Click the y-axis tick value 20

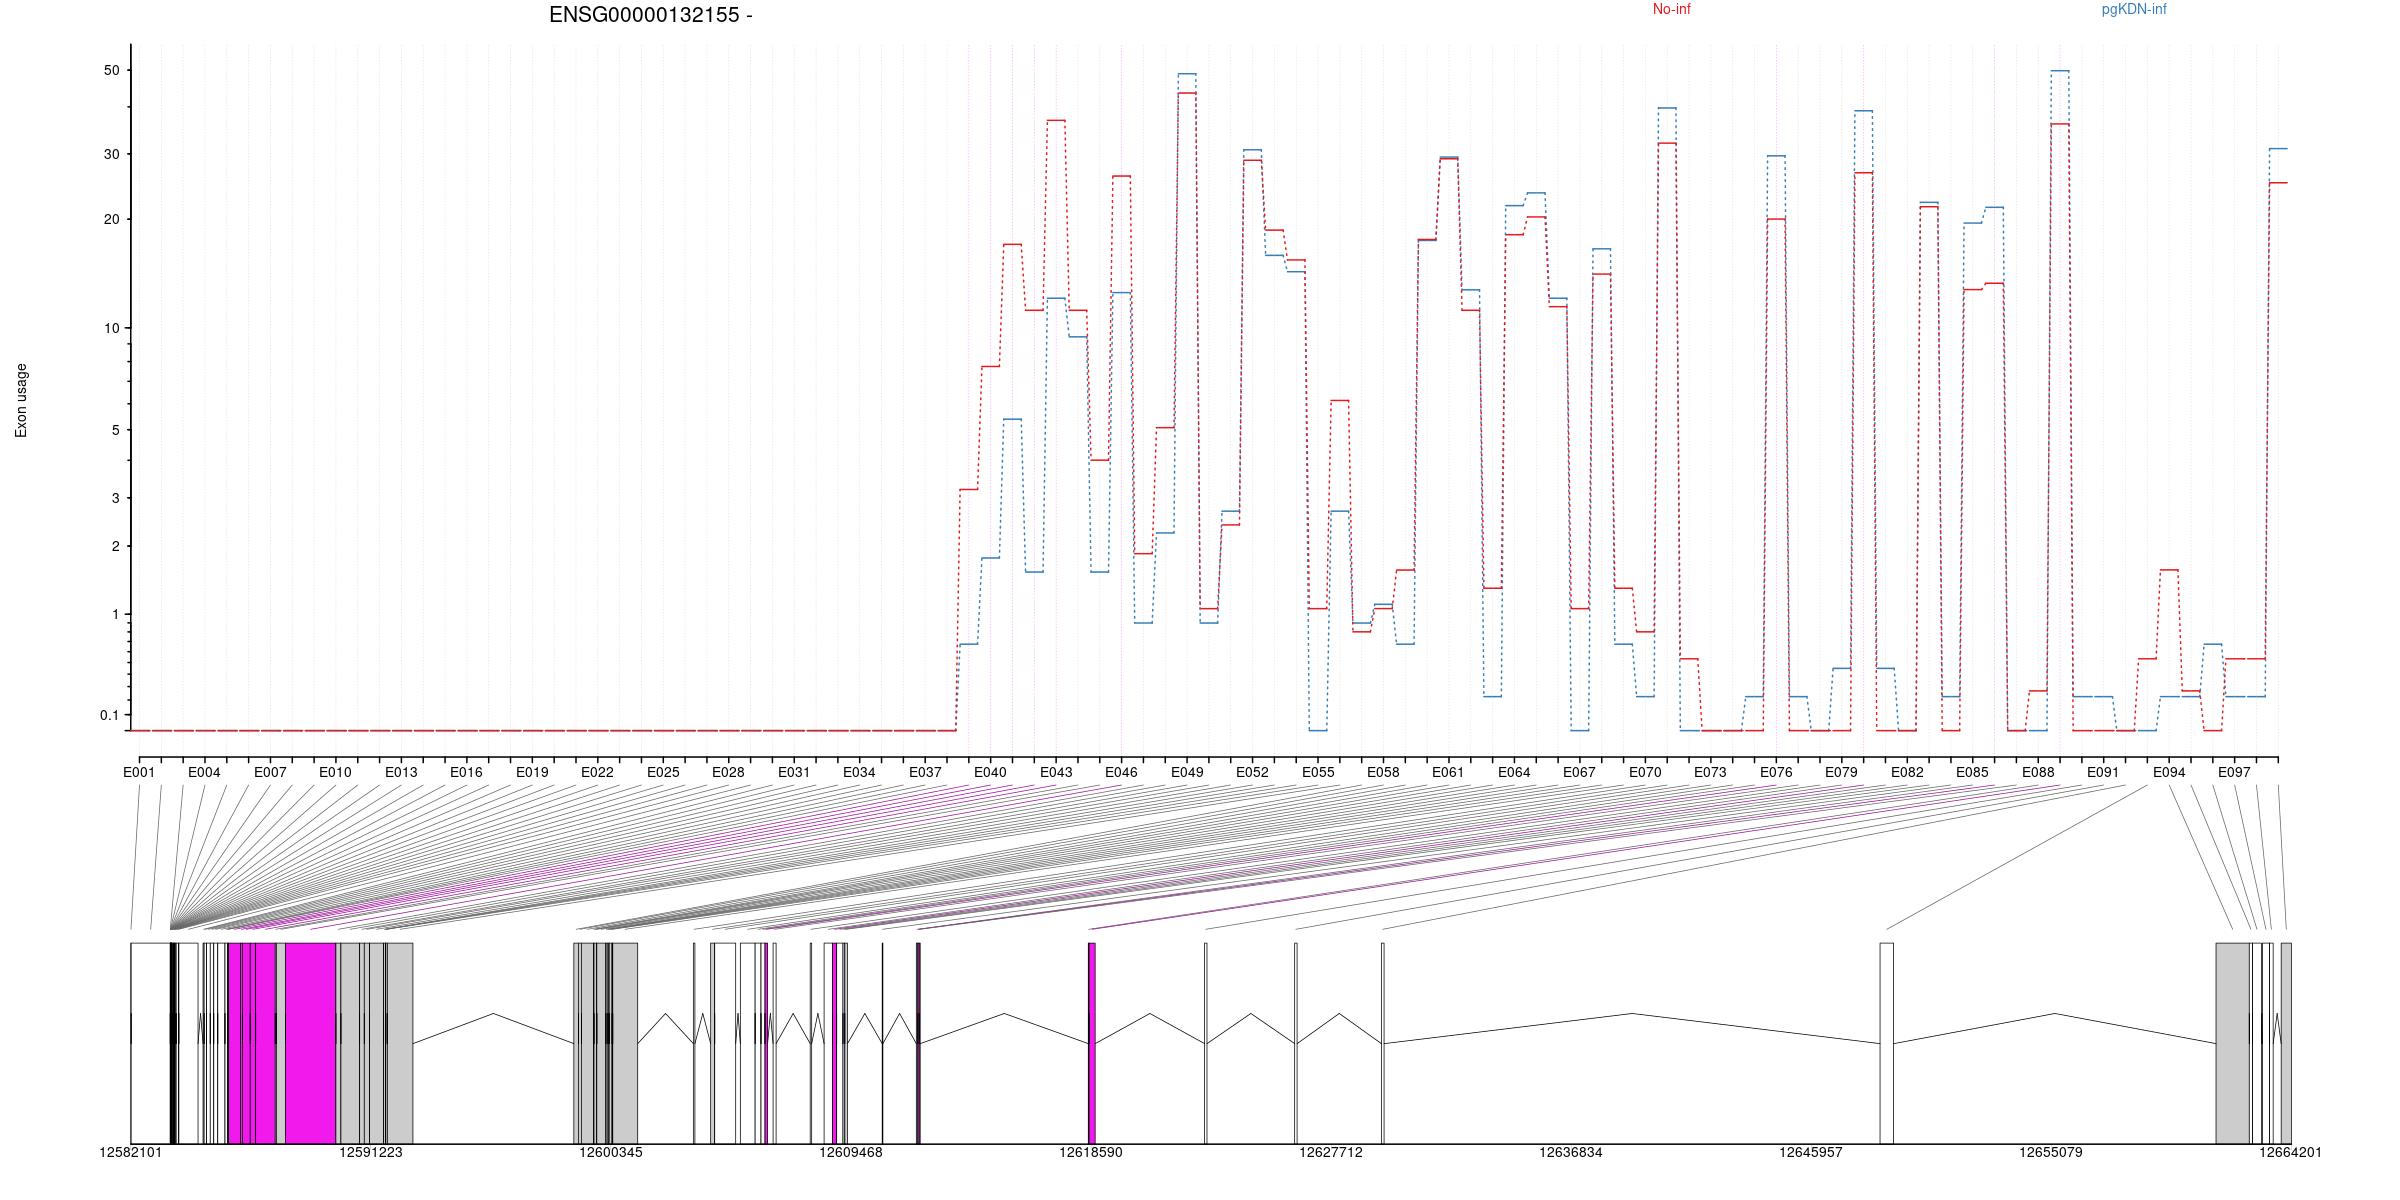[x=111, y=219]
